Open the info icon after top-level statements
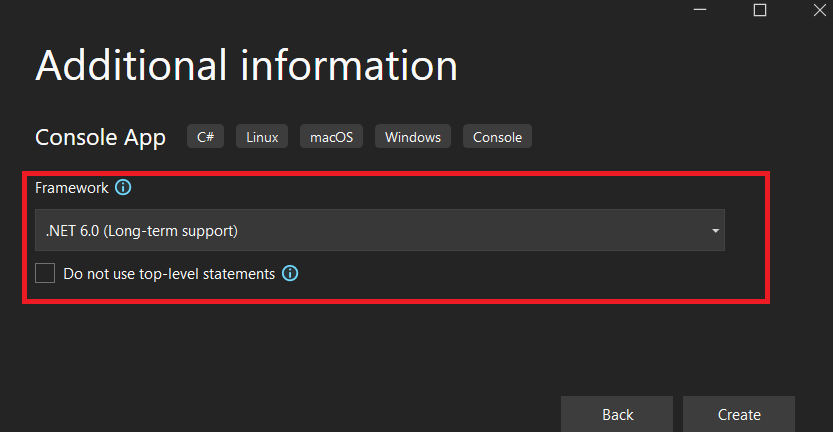Viewport: 833px width, 432px height. pyautogui.click(x=290, y=273)
